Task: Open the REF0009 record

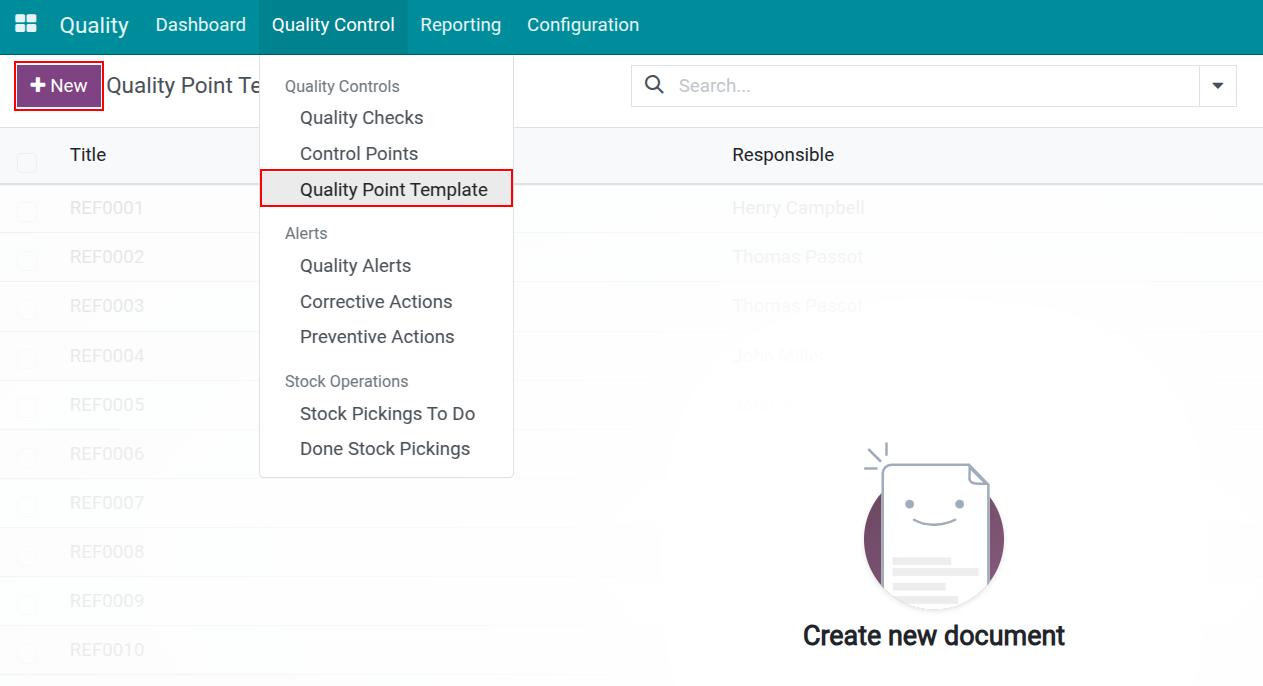Action: pos(107,601)
